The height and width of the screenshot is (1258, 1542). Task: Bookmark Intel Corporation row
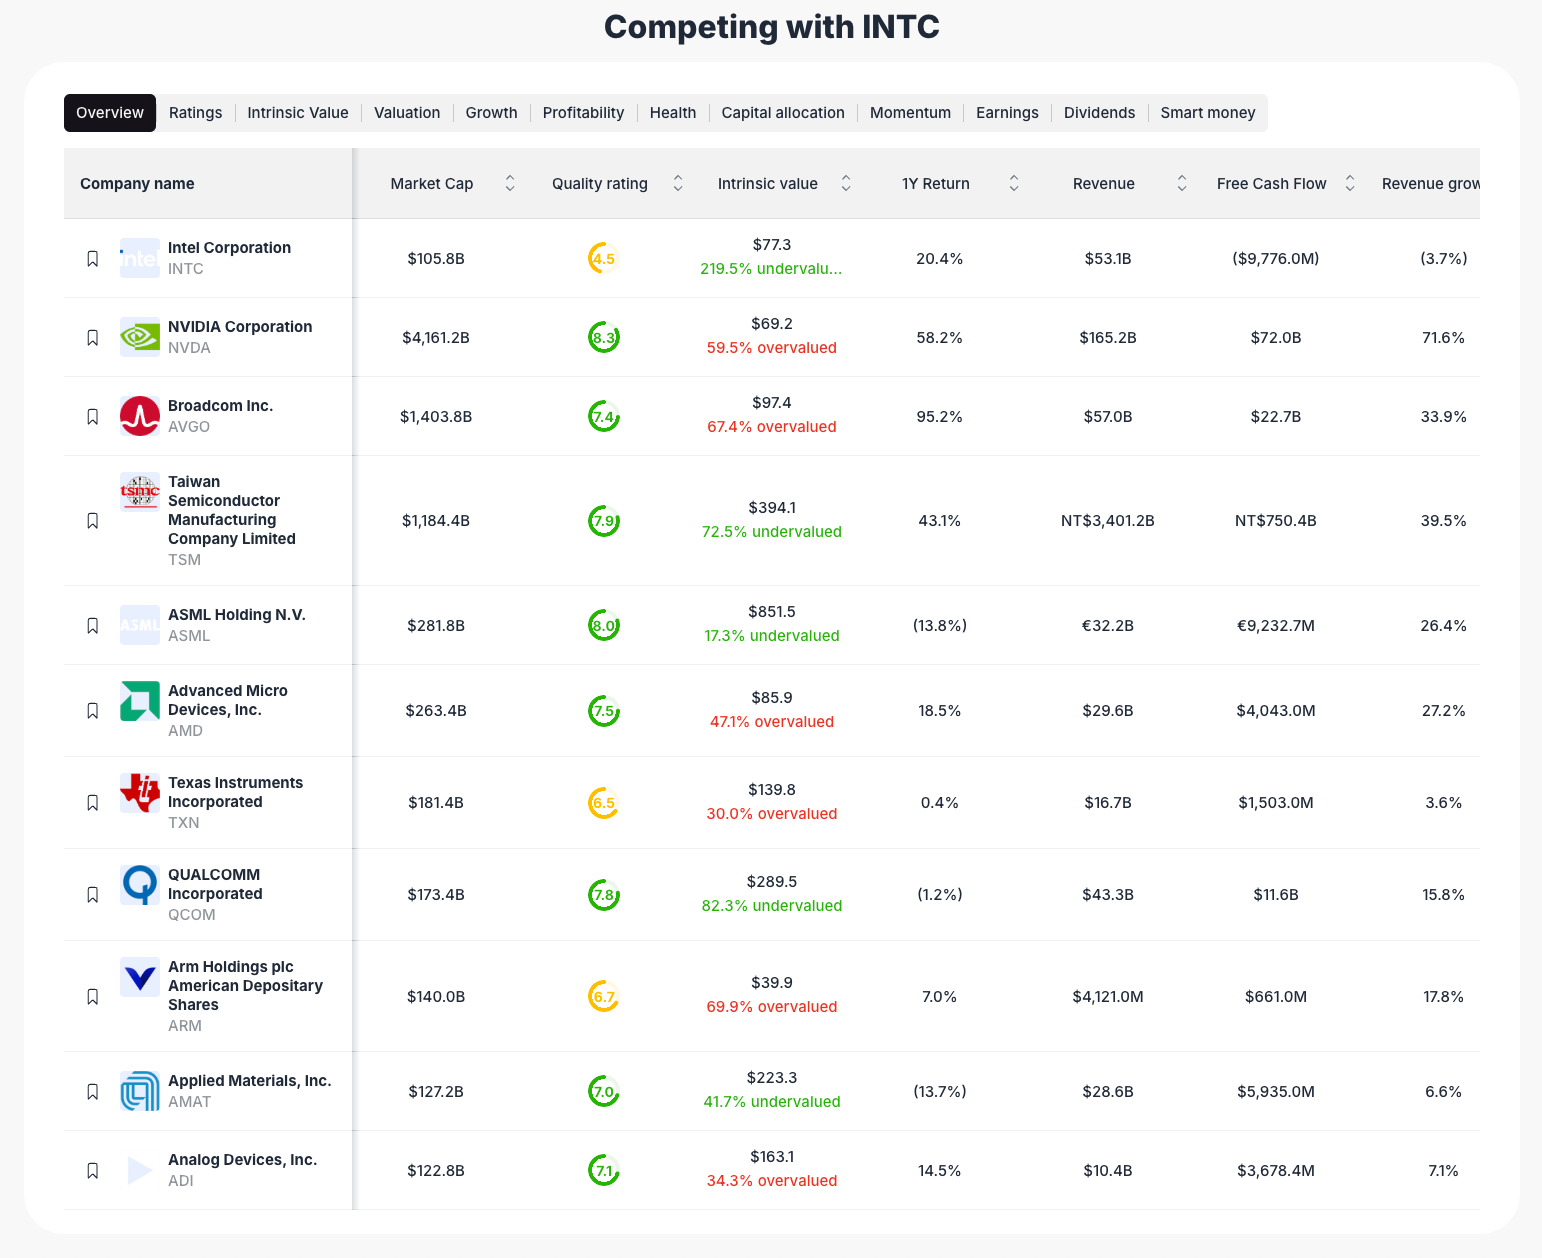[x=93, y=258]
